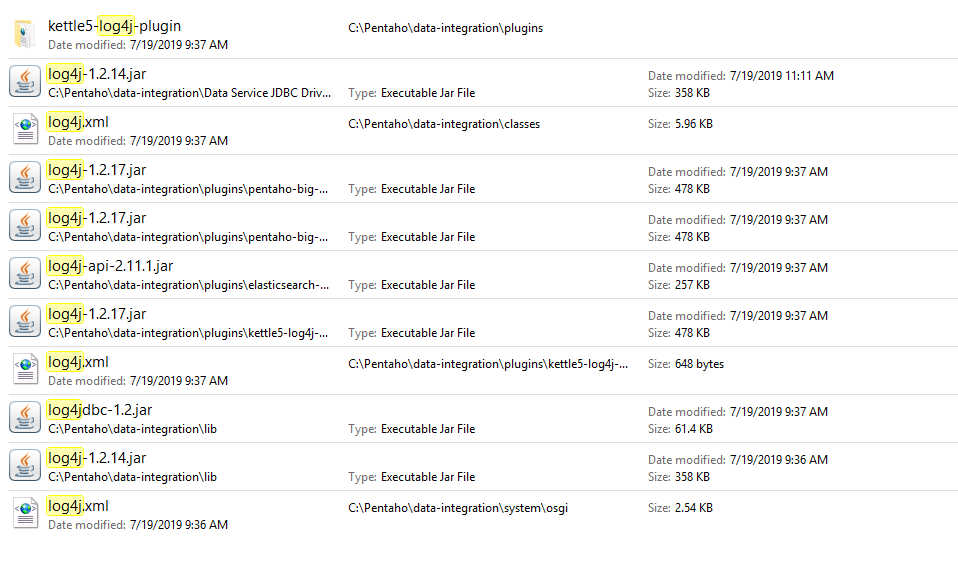Select log4j.xml located in the classes folder

click(x=78, y=122)
